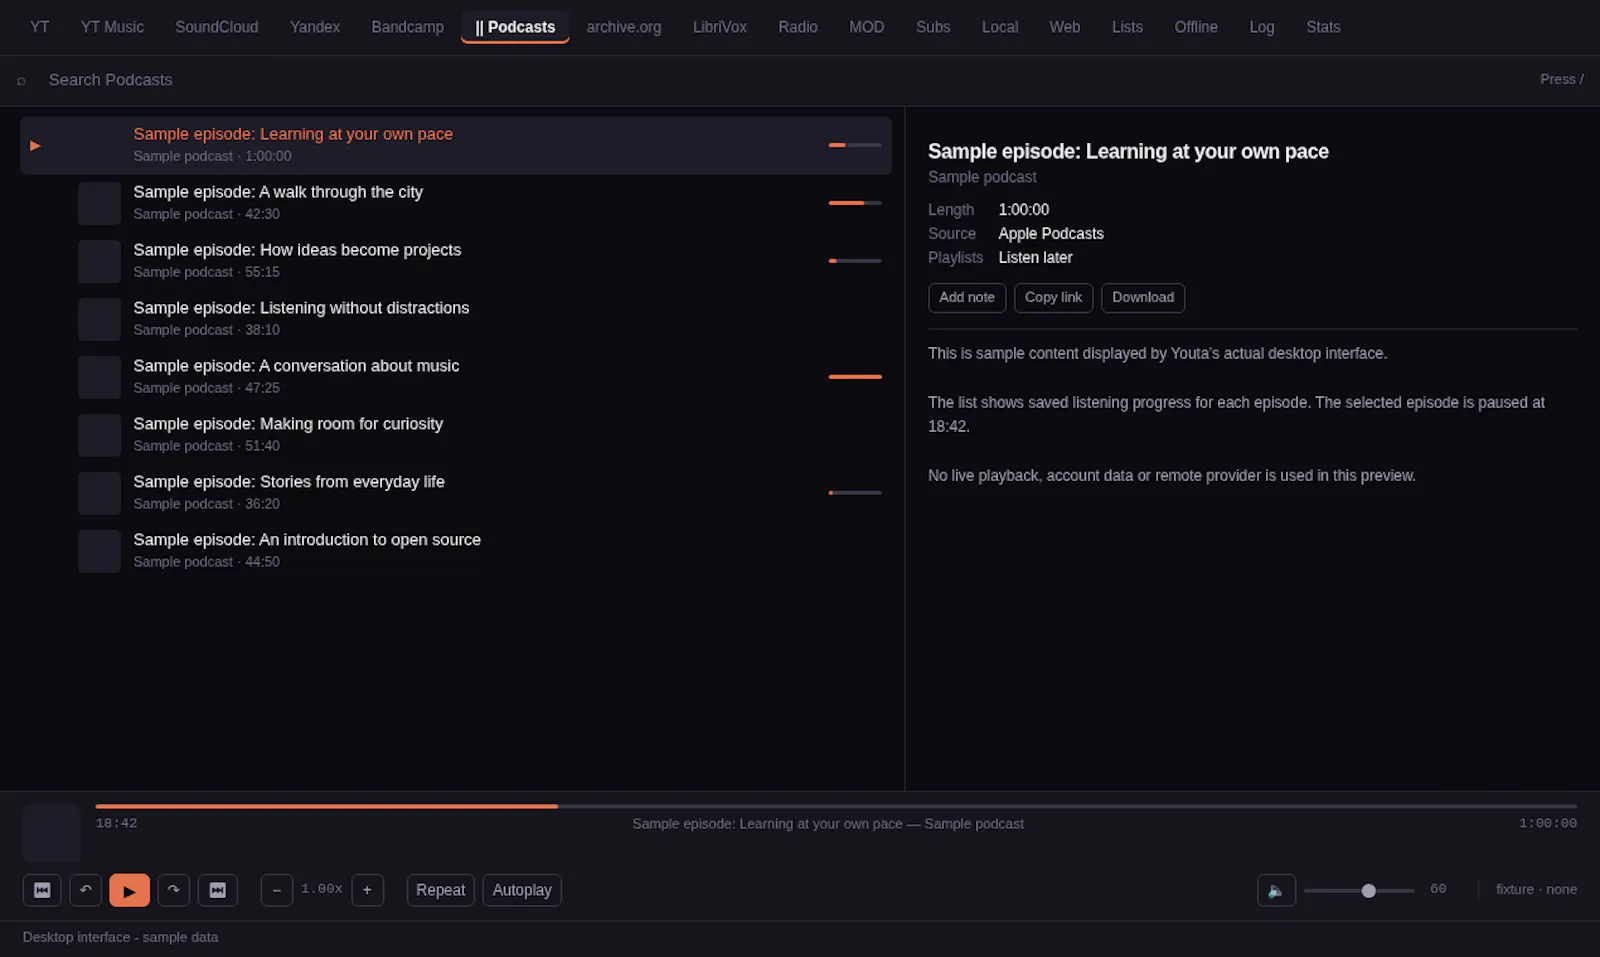Click the 'Listen later' playlist value
Image resolution: width=1600 pixels, height=957 pixels.
click(x=1035, y=258)
